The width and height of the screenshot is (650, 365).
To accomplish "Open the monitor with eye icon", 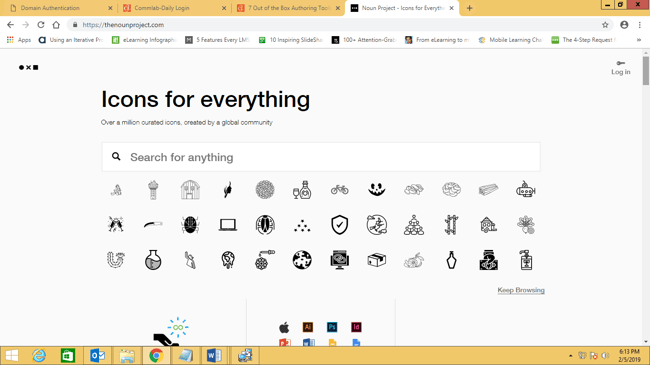I will pos(340,260).
